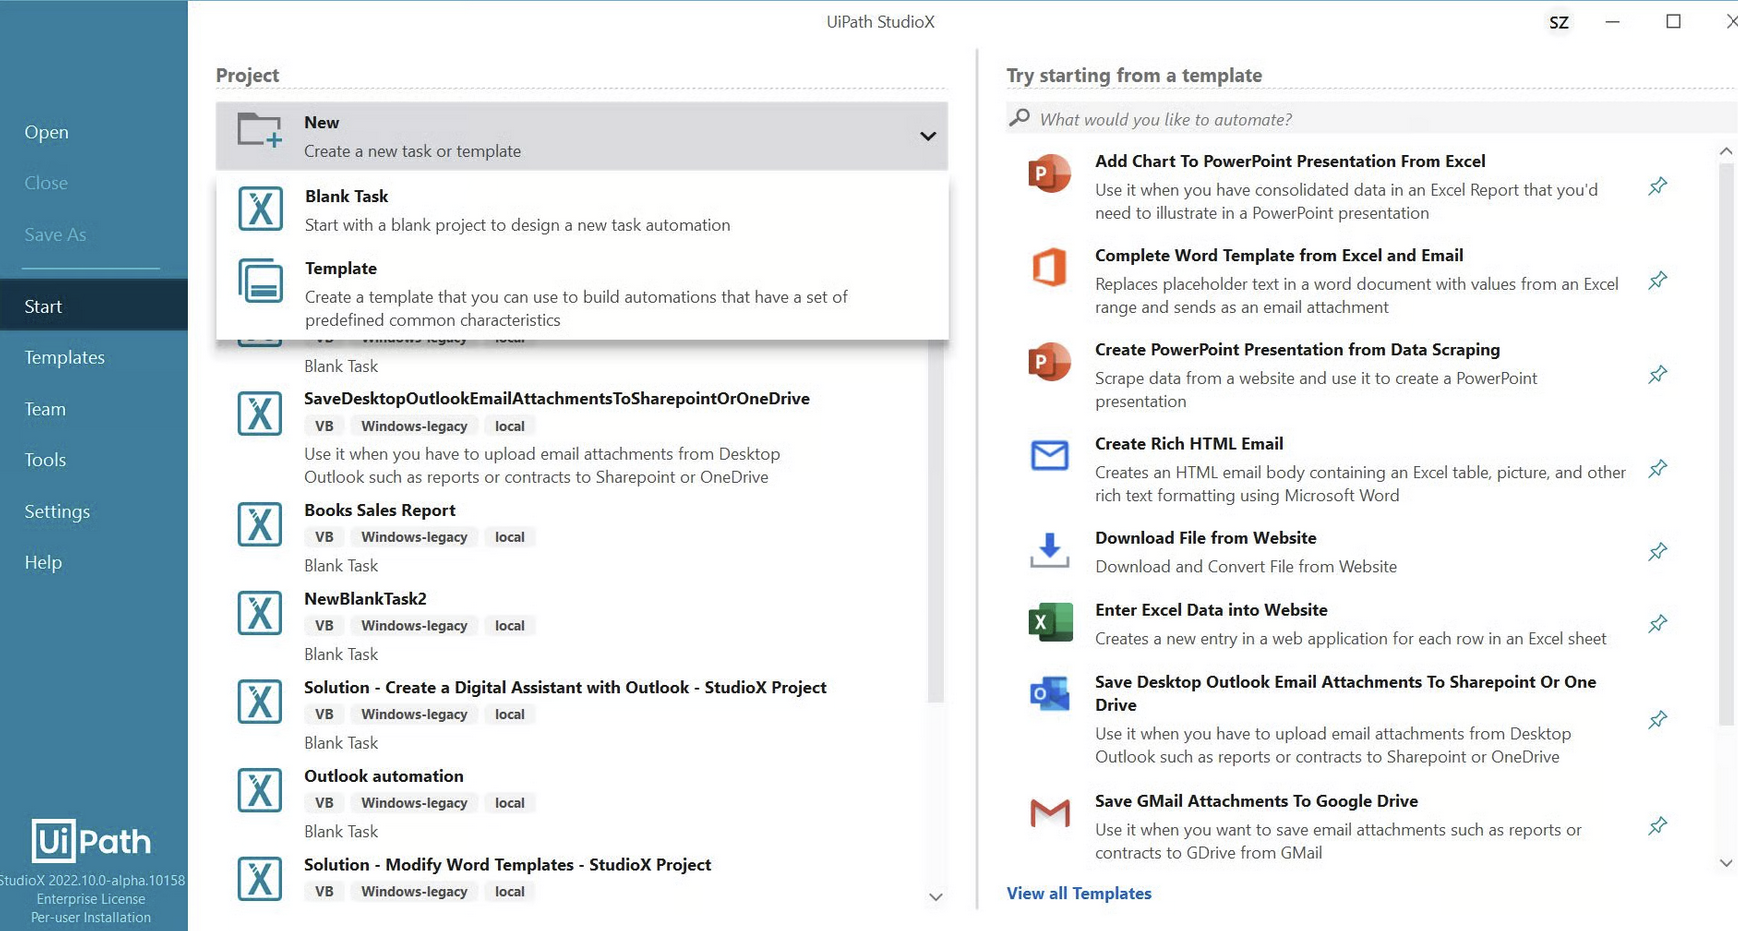Click mail icon for Rich HTML Email

1049,456
